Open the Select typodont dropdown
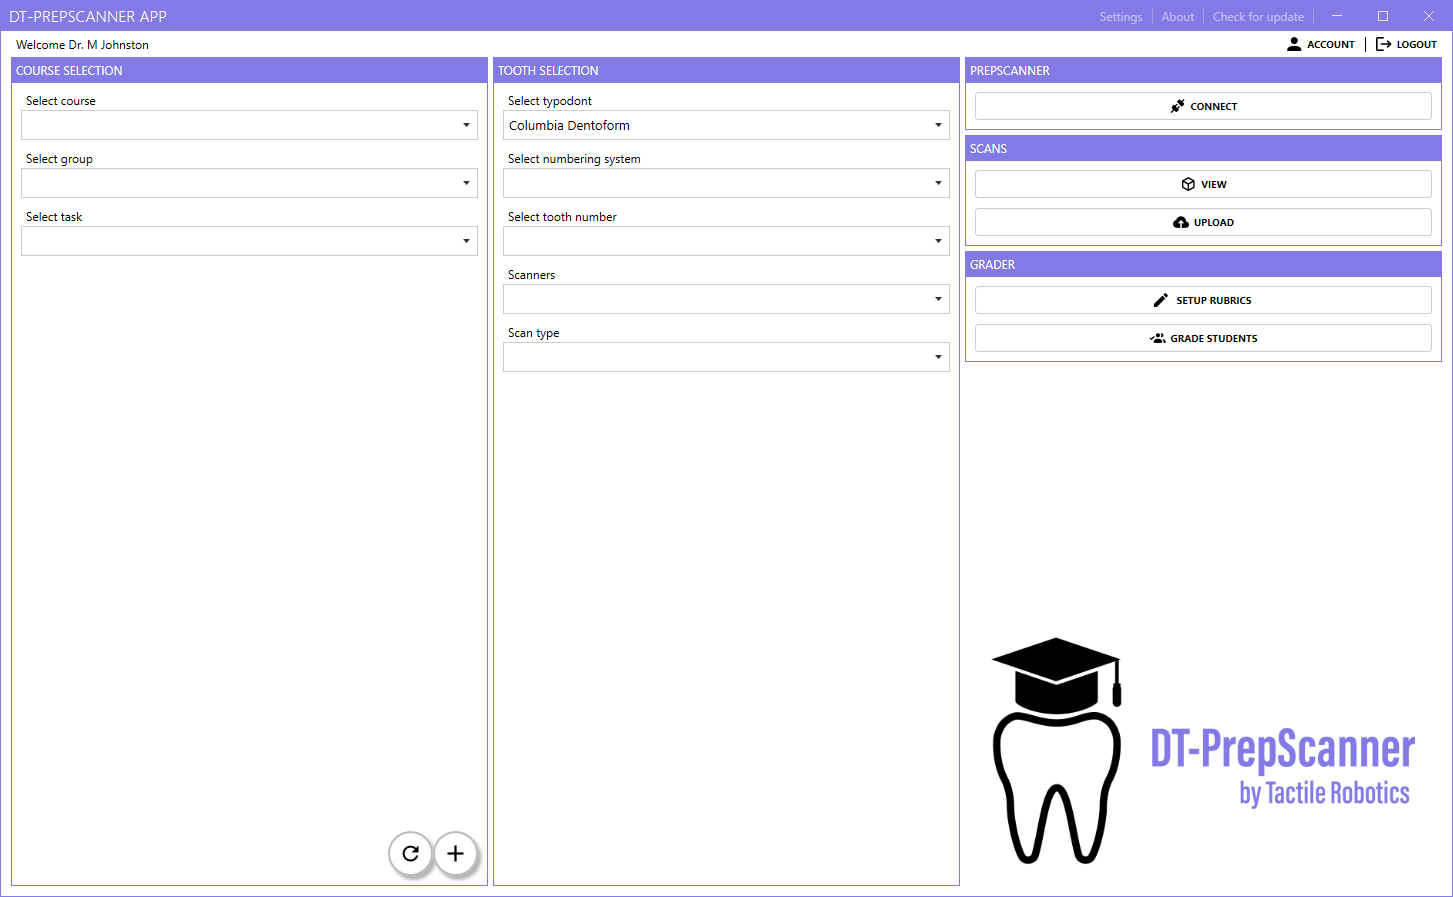Screen dimensions: 1453x897 pos(726,125)
